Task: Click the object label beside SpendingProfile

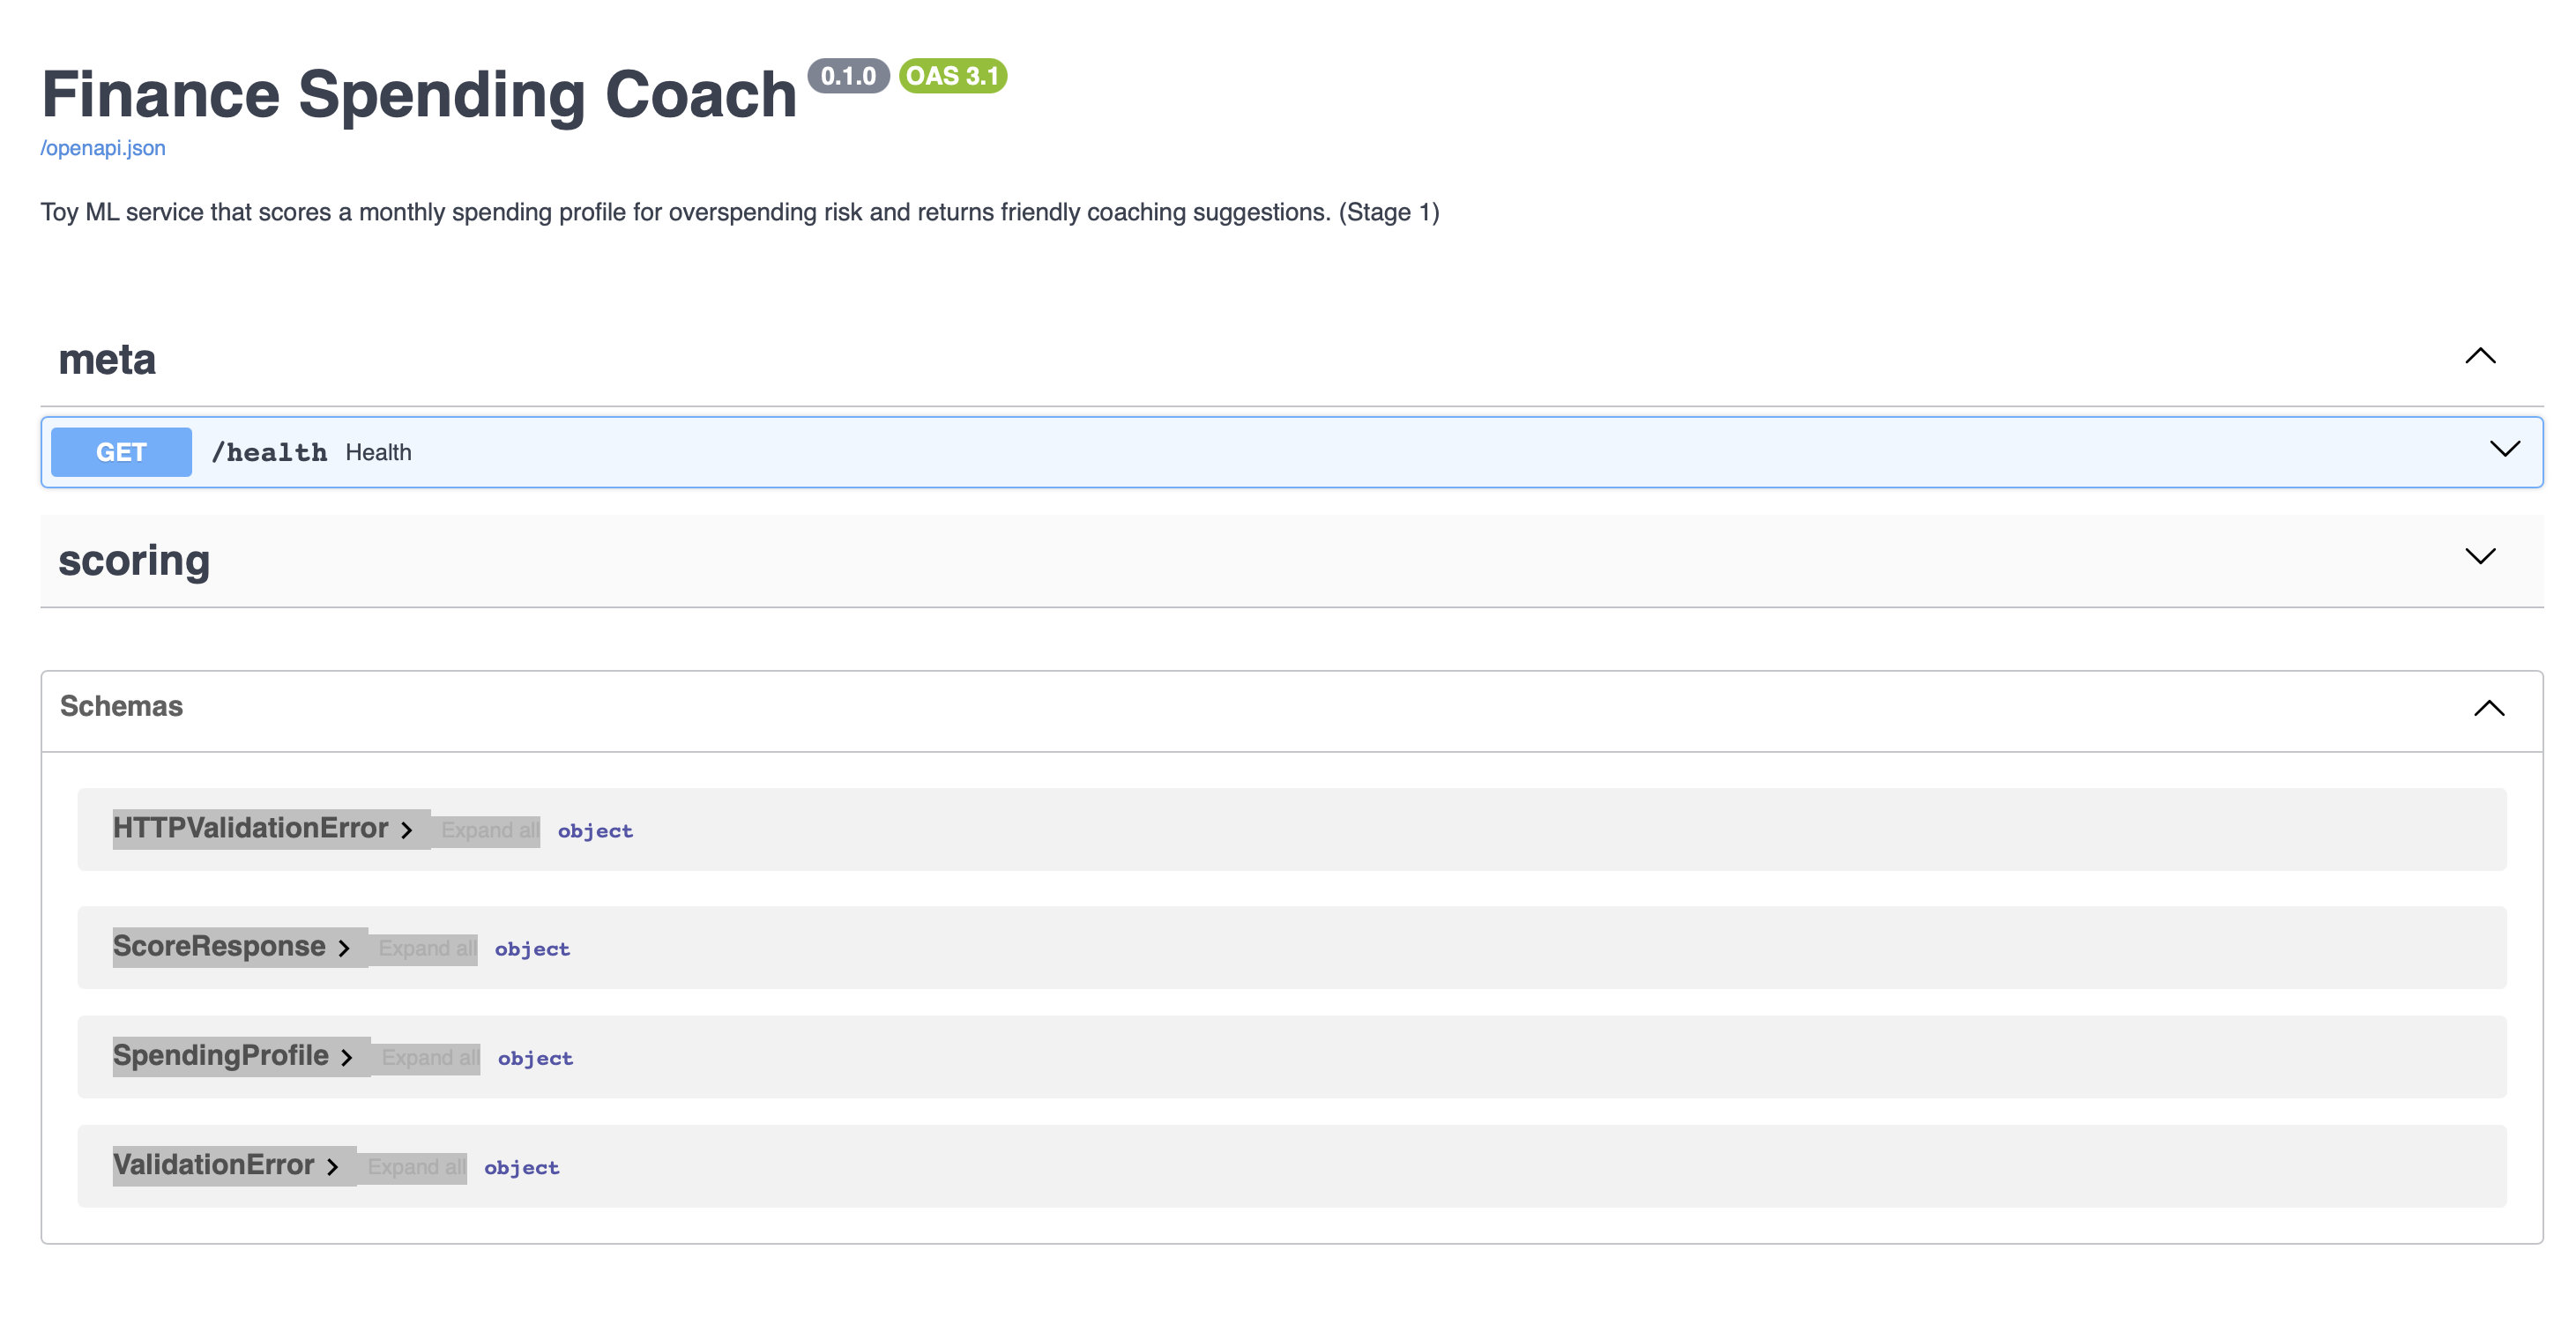Action: [x=535, y=1058]
